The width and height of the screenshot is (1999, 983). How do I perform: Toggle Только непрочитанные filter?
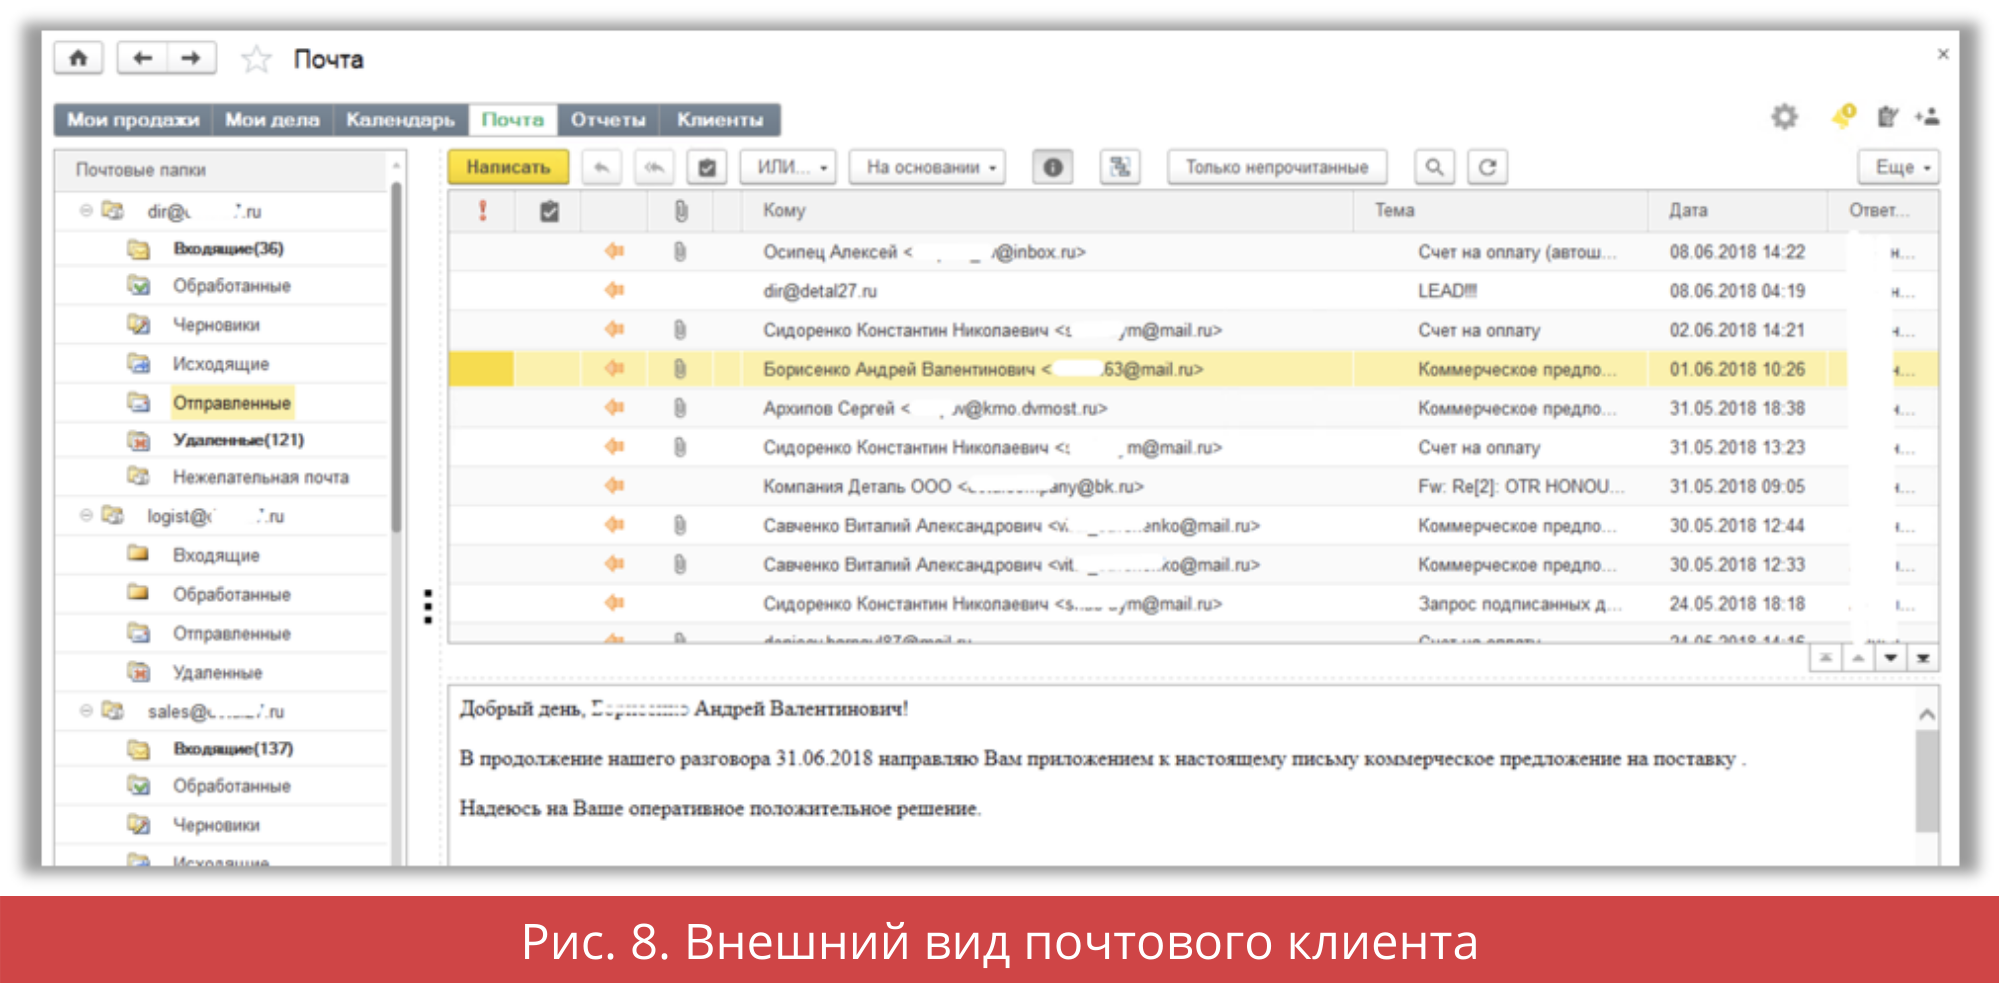pos(1277,167)
